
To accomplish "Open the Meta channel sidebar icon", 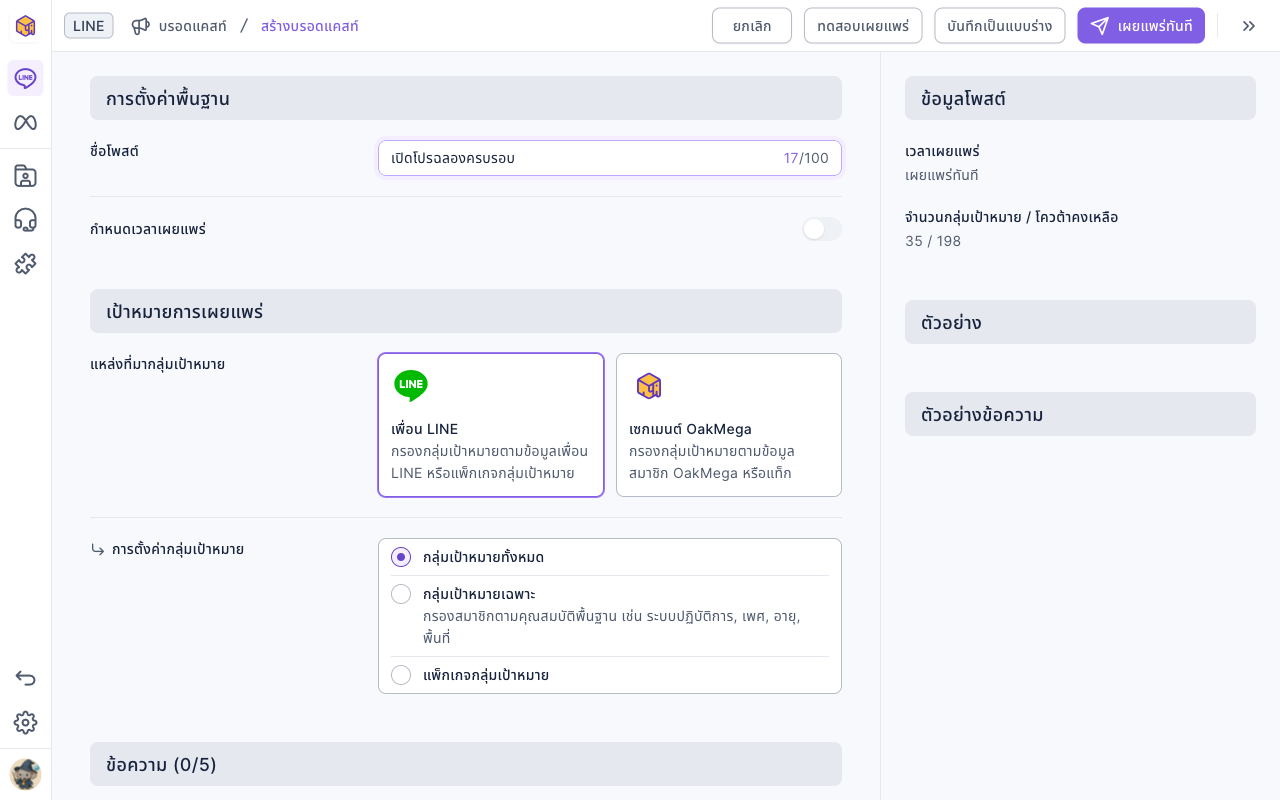I will coord(25,123).
